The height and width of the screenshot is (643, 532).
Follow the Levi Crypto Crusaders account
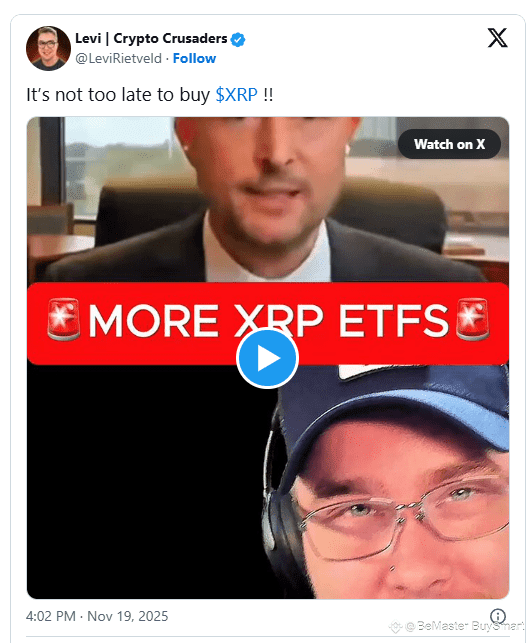coord(194,58)
